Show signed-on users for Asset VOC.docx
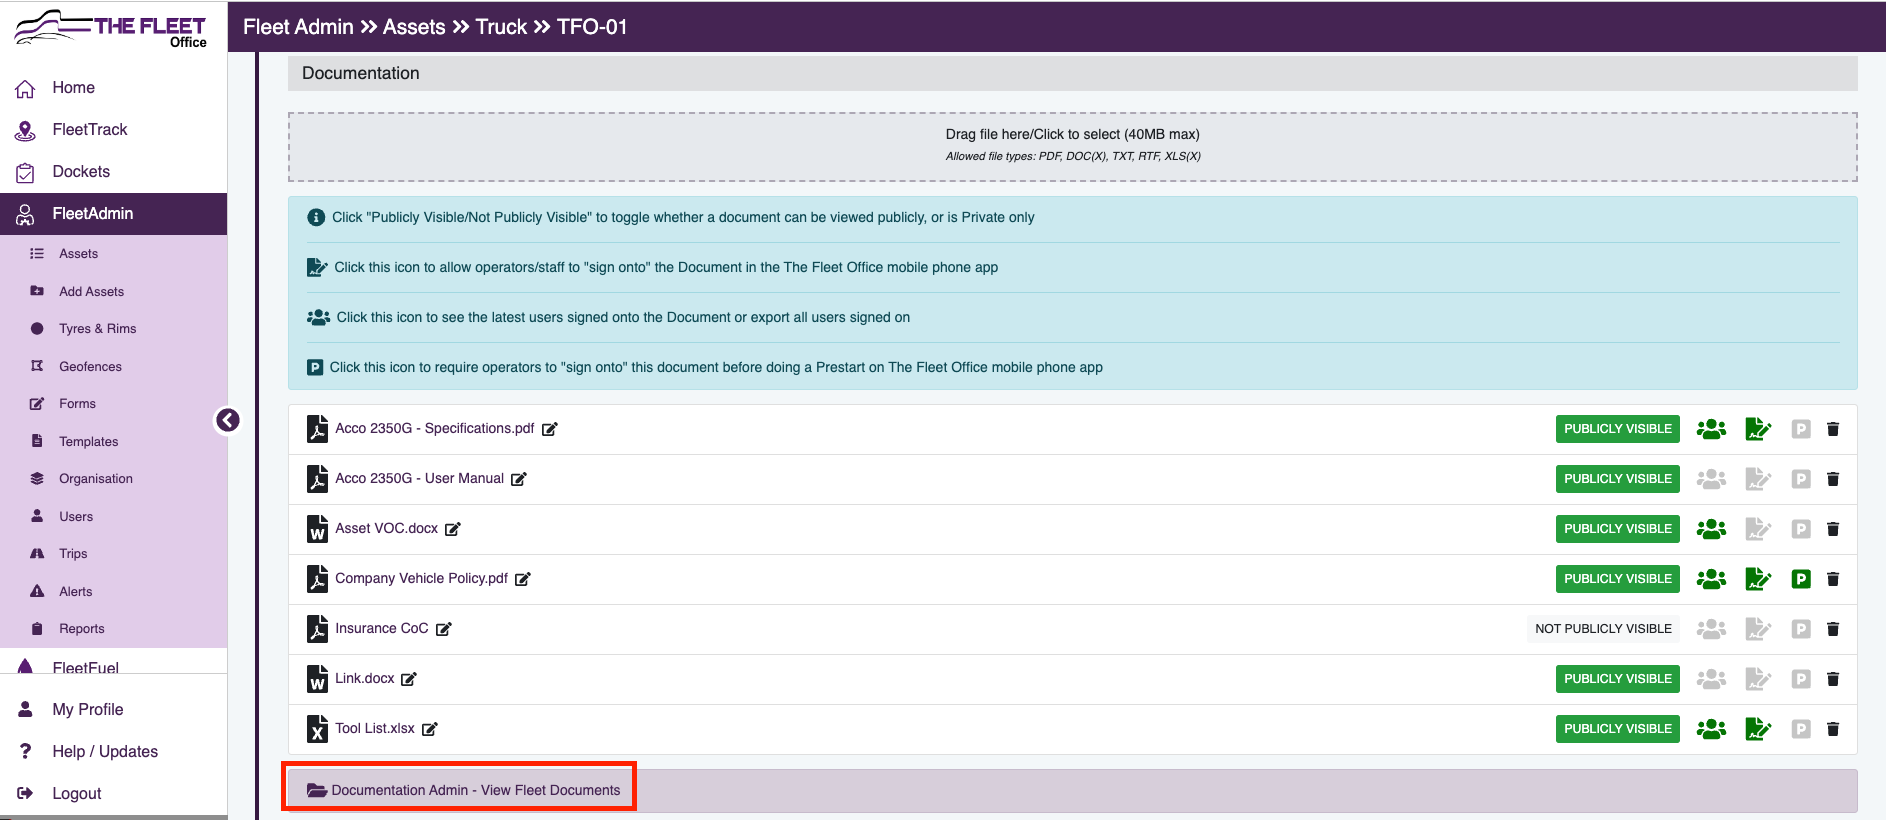Screen dimensions: 1886x820 [x=1711, y=529]
